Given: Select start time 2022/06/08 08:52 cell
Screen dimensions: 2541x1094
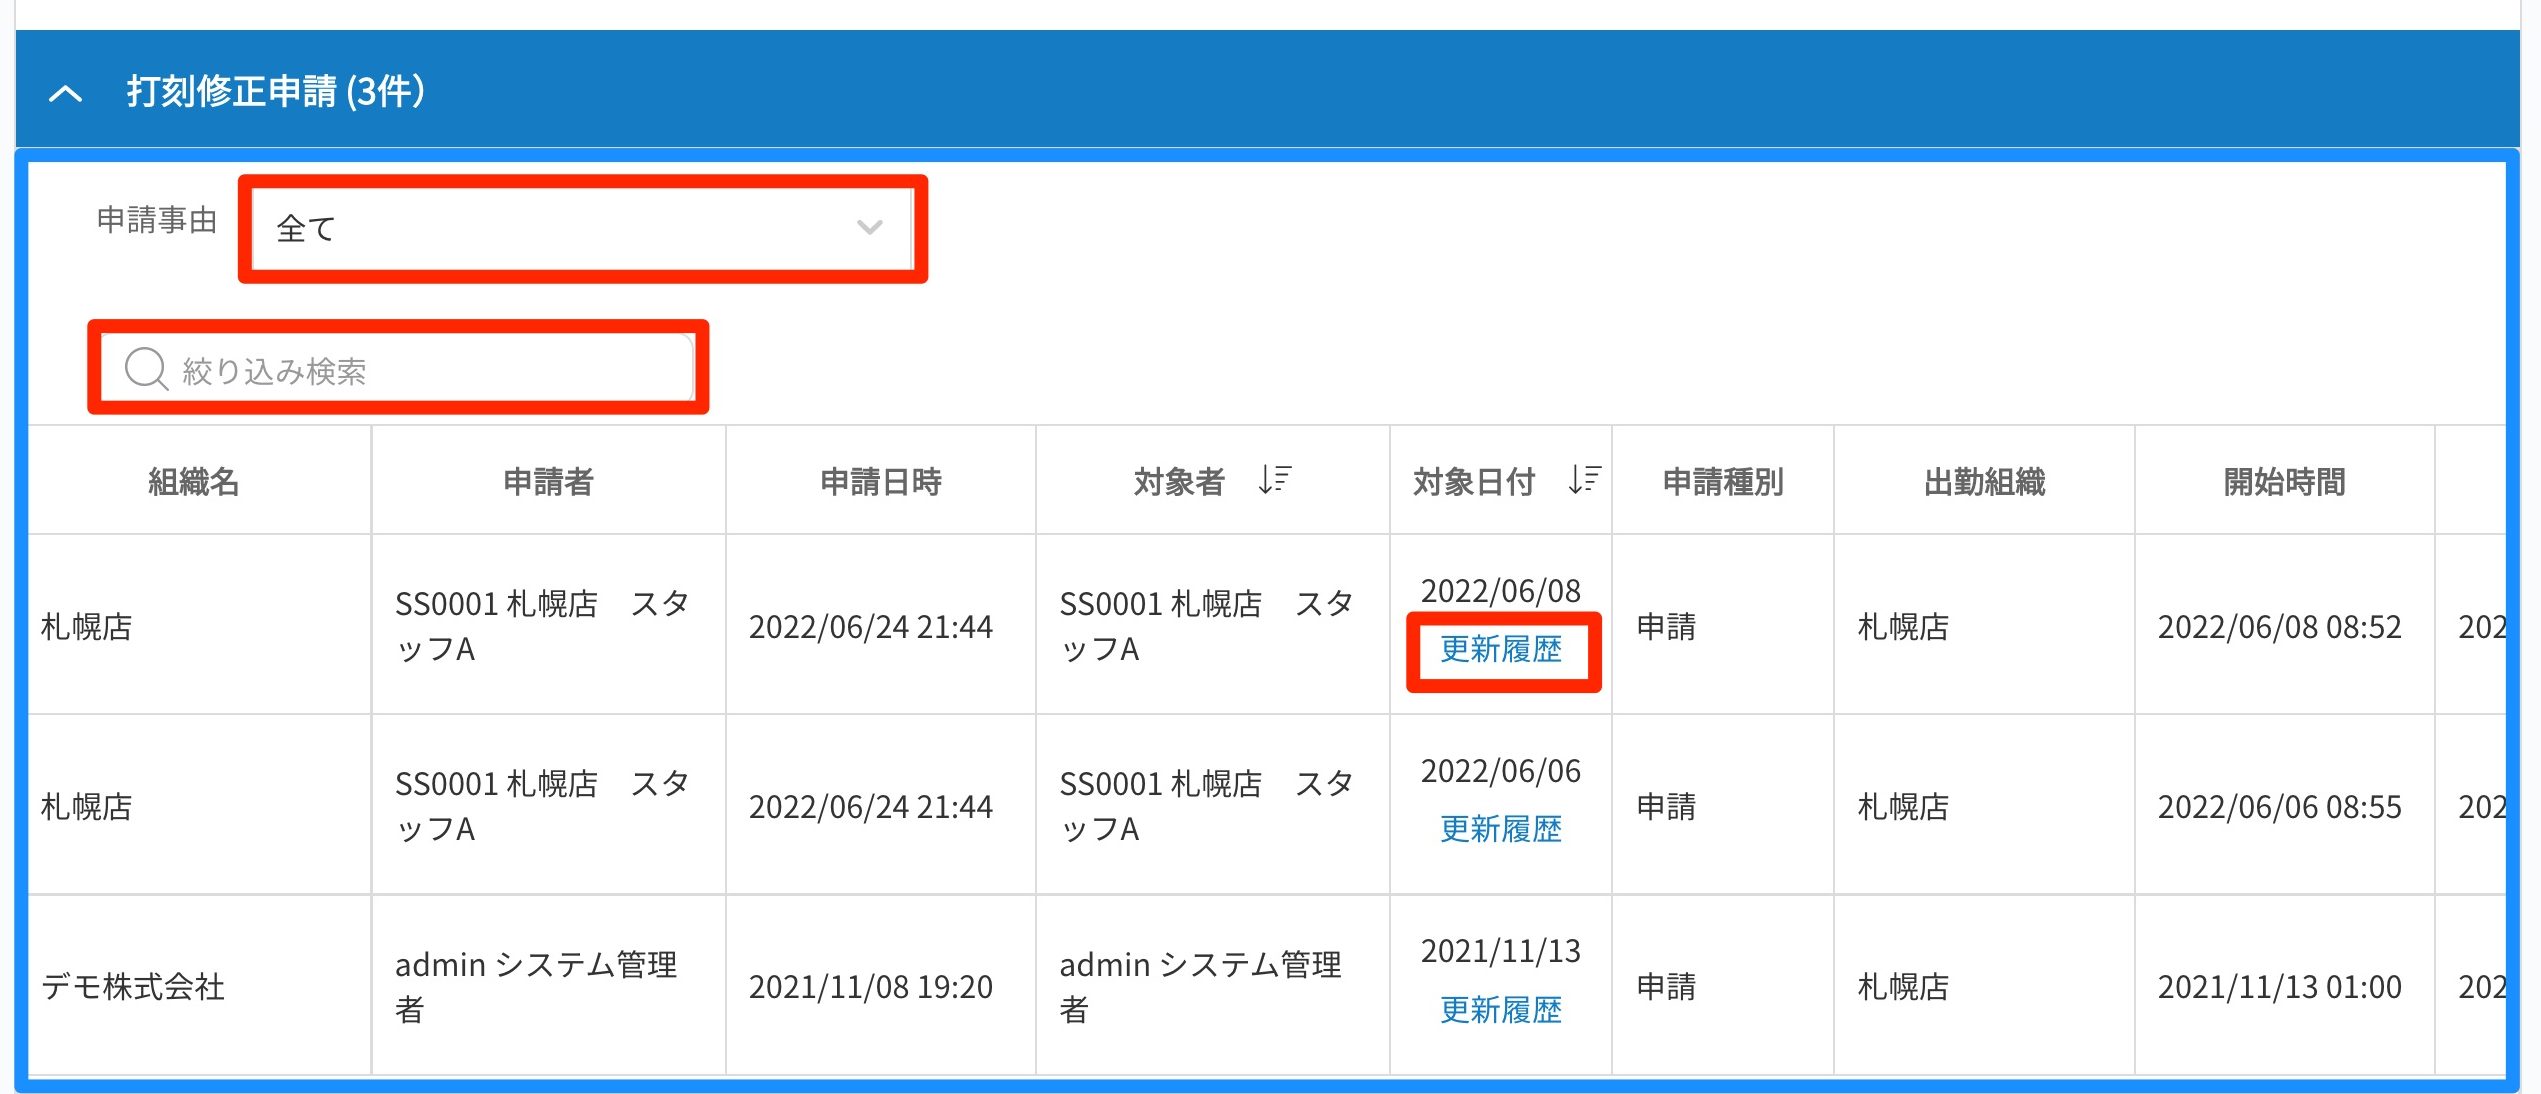Looking at the screenshot, I should point(2279,627).
